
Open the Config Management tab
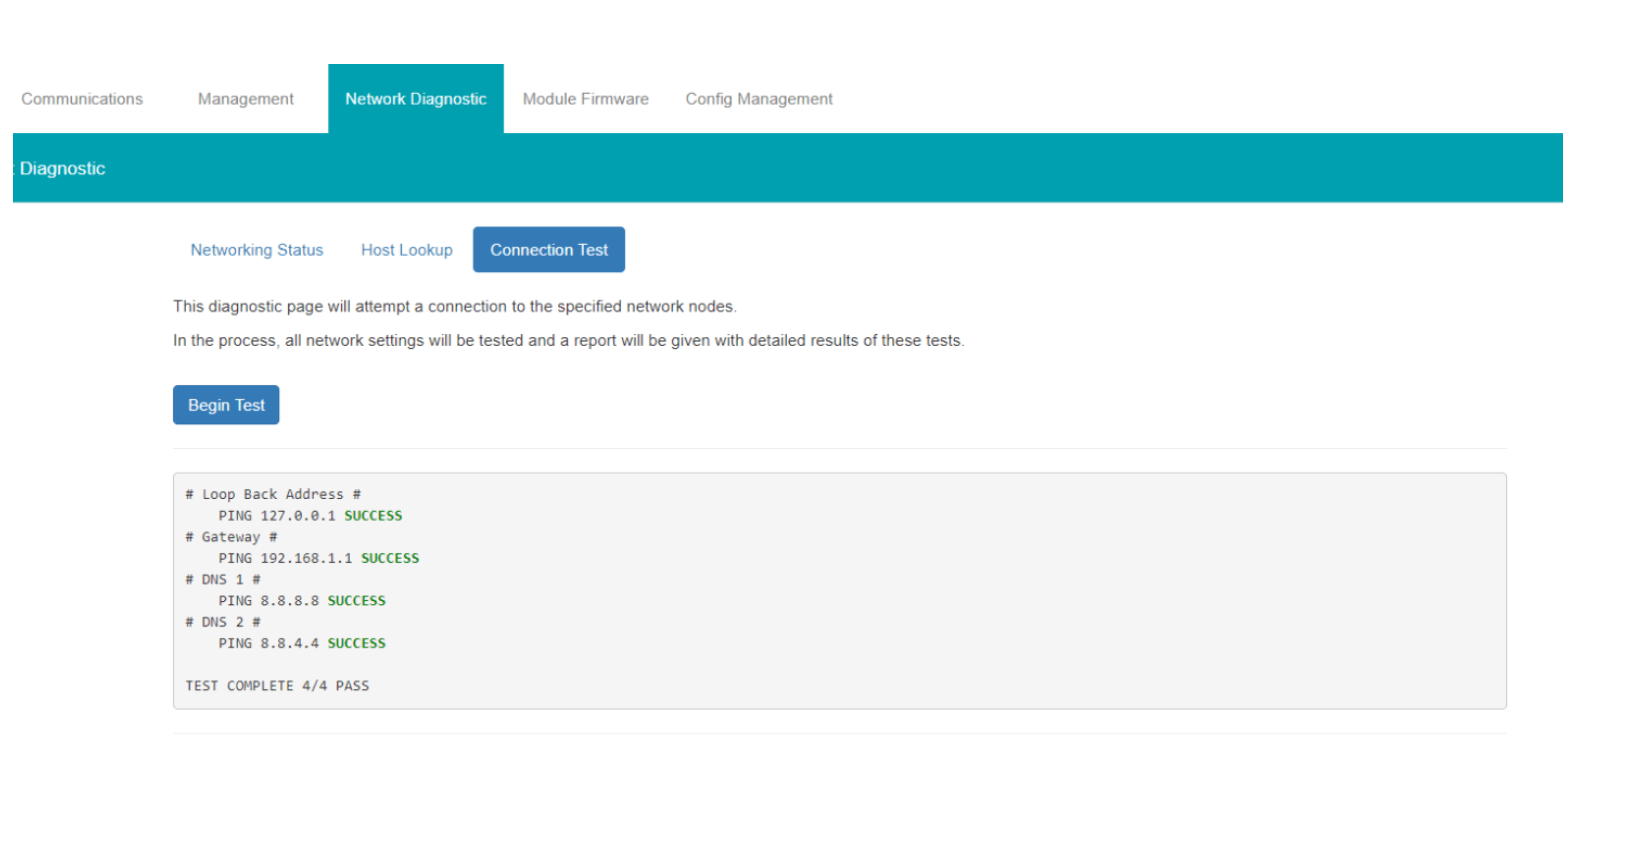758,99
